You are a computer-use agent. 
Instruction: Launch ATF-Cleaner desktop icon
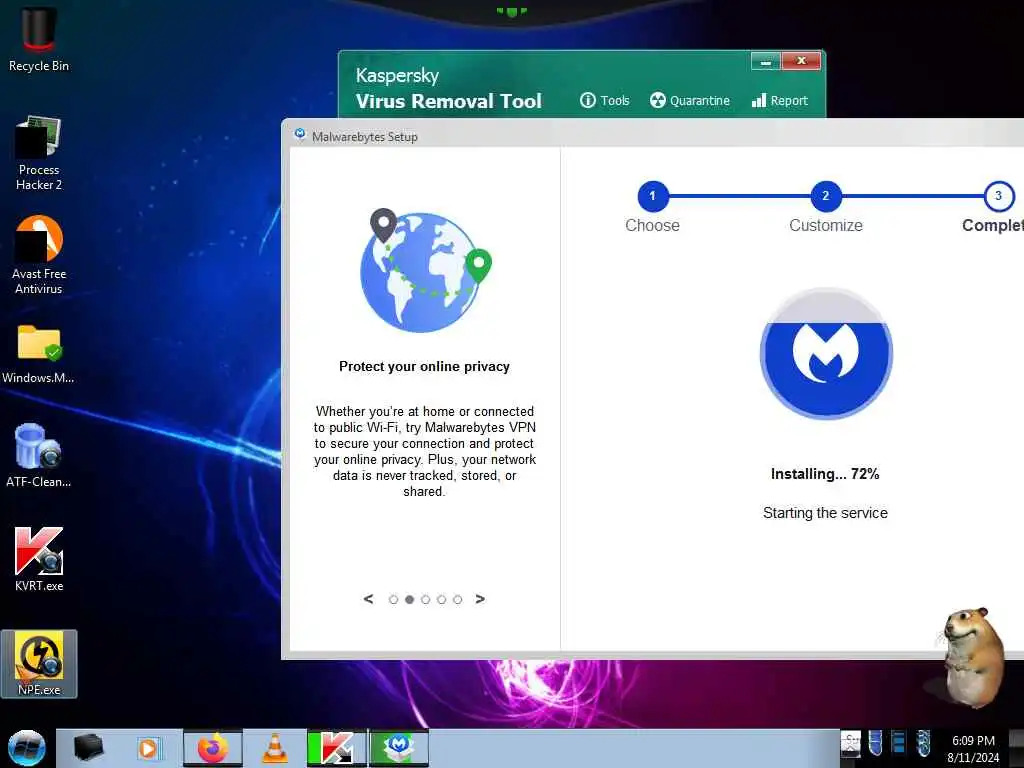39,455
